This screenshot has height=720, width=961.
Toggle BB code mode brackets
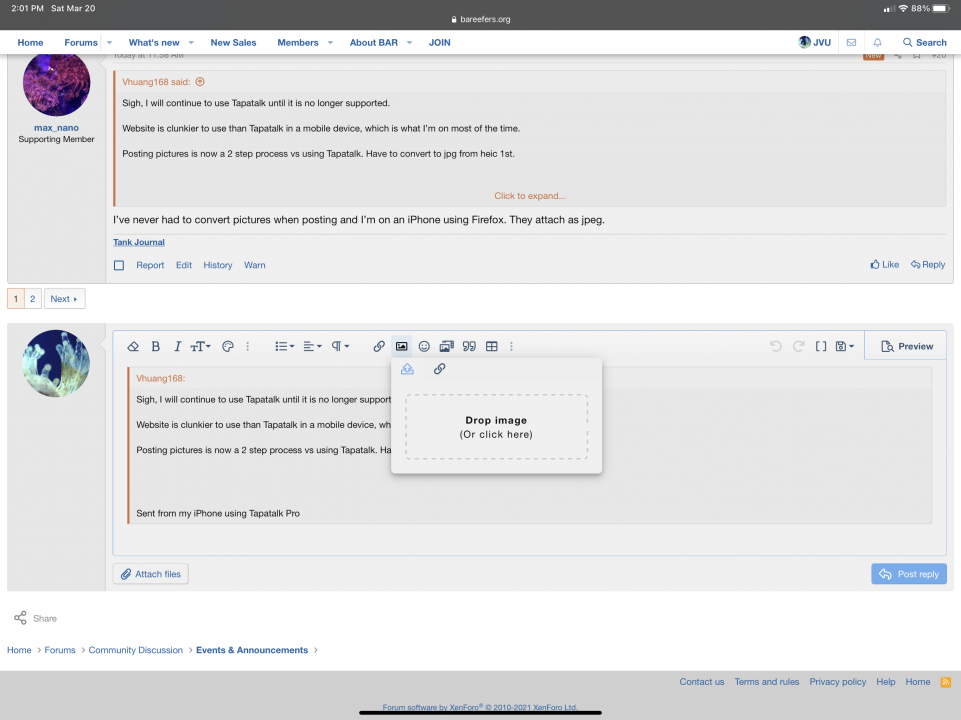821,347
